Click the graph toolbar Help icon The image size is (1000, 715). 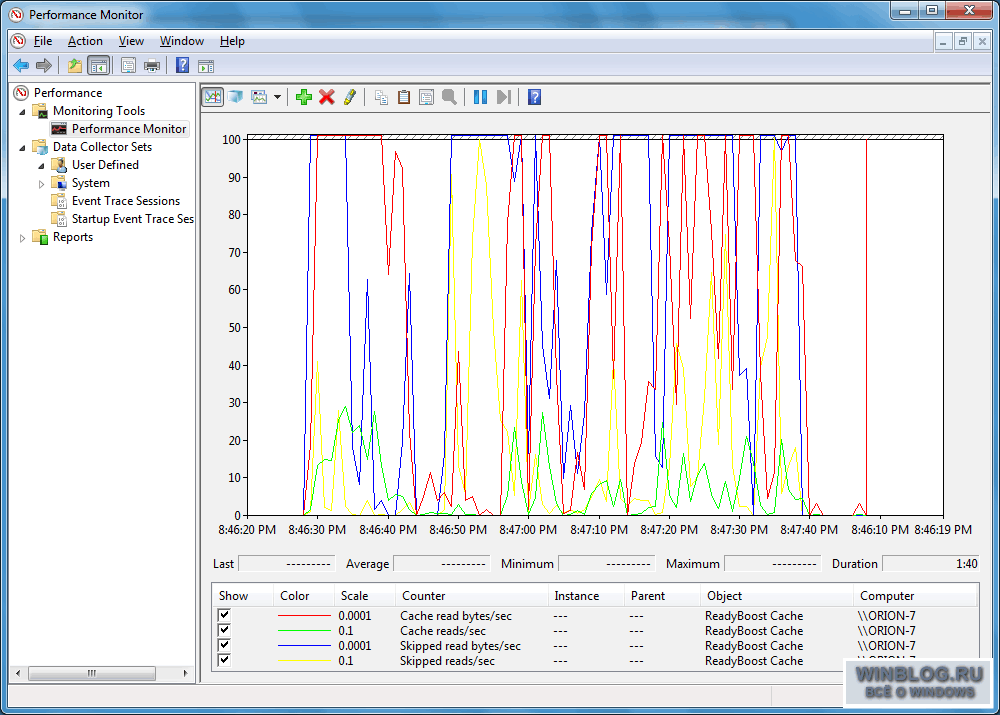[x=534, y=97]
